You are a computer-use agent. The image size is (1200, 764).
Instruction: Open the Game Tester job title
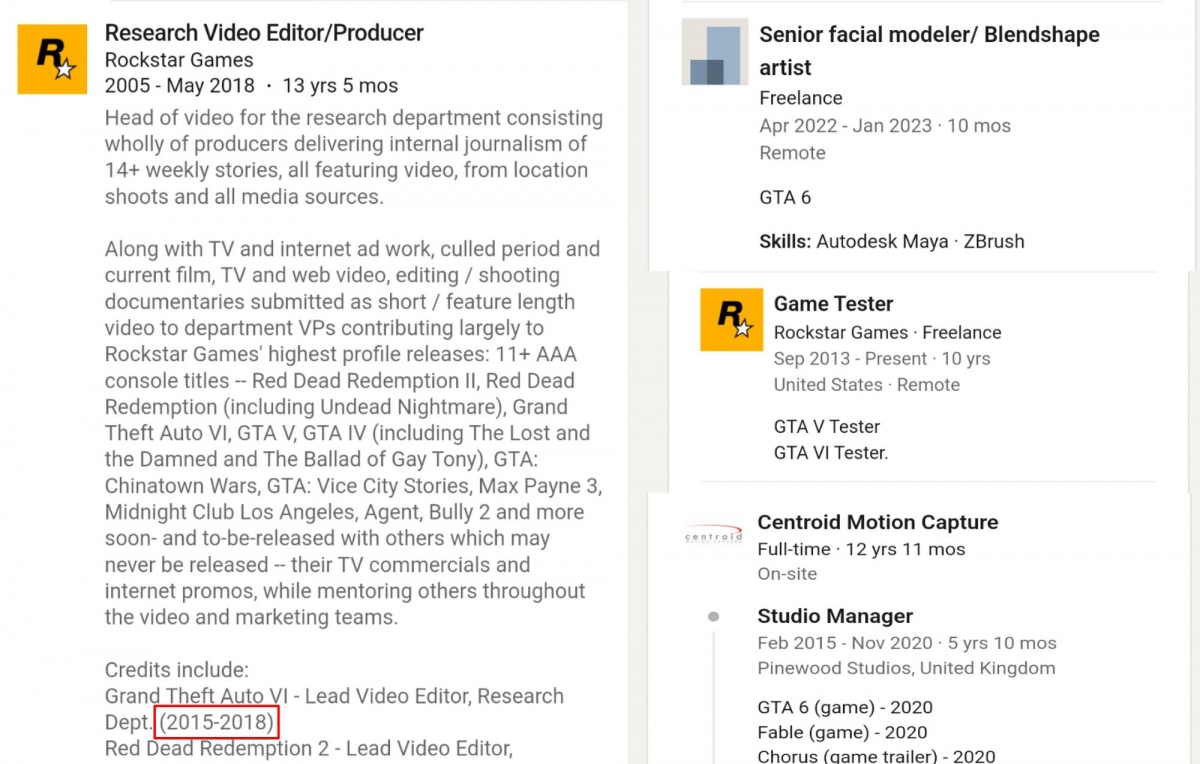coord(833,304)
